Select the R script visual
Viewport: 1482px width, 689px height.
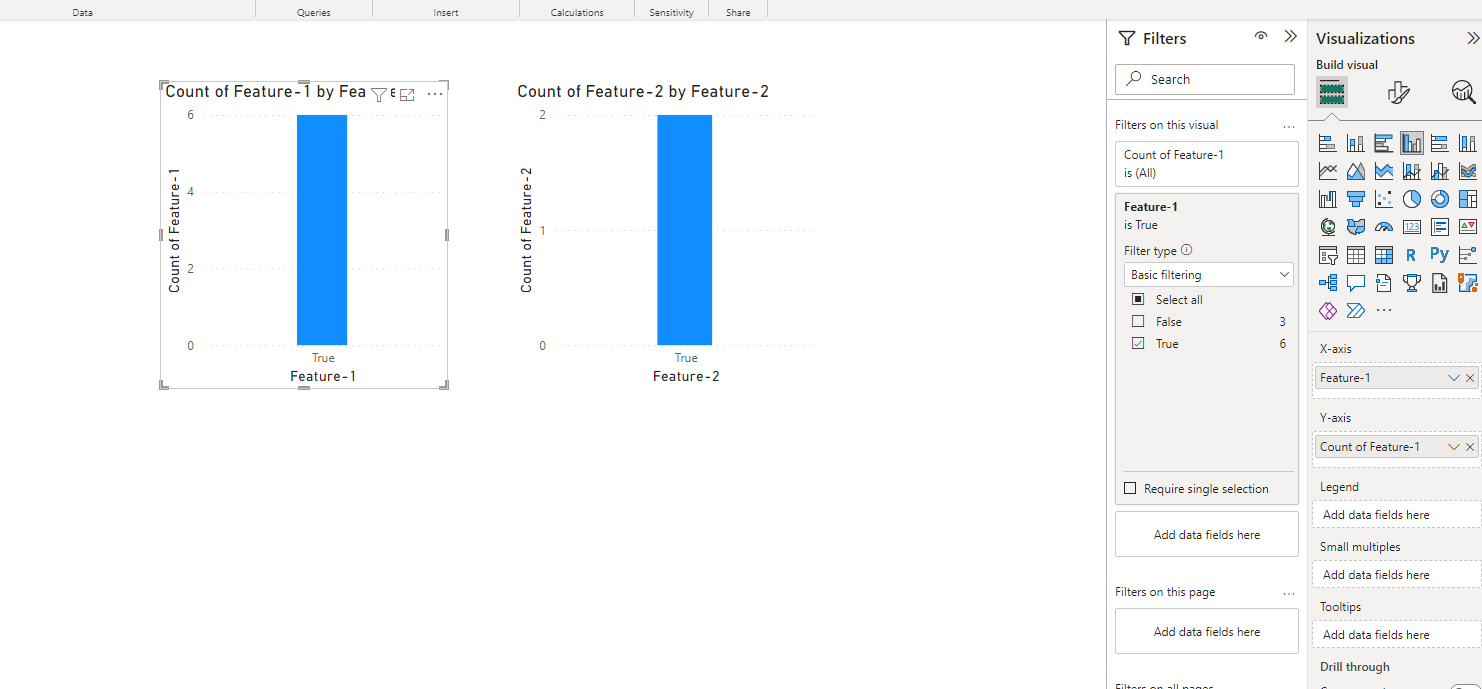(1412, 255)
